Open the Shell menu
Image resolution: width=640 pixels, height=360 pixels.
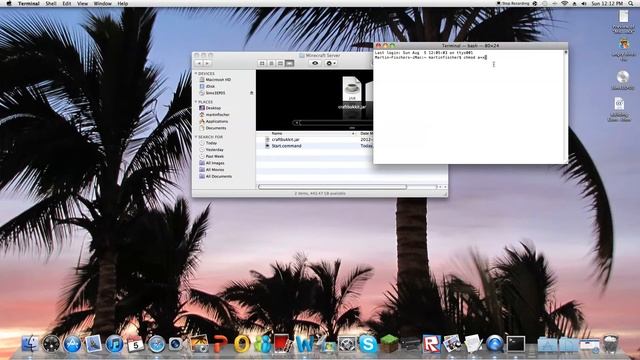coord(51,3)
